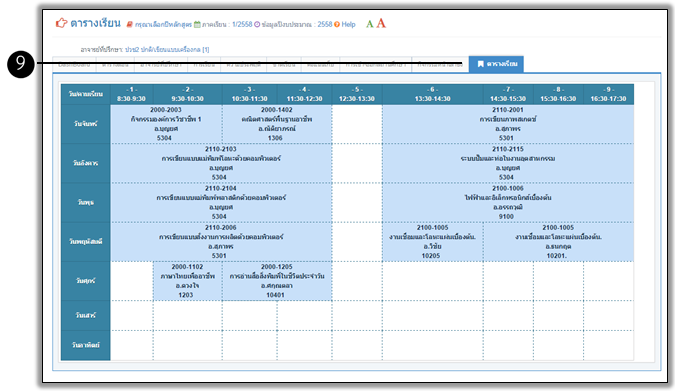Select Friday course cell 2000-1102
The image size is (675, 391).
click(x=188, y=281)
